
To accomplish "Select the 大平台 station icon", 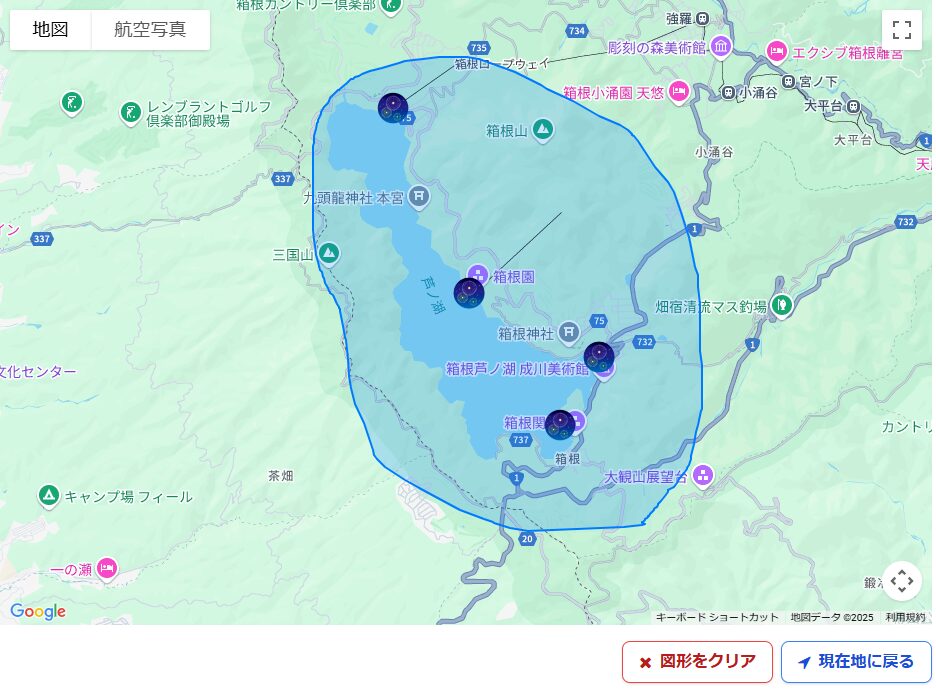I will tap(854, 106).
